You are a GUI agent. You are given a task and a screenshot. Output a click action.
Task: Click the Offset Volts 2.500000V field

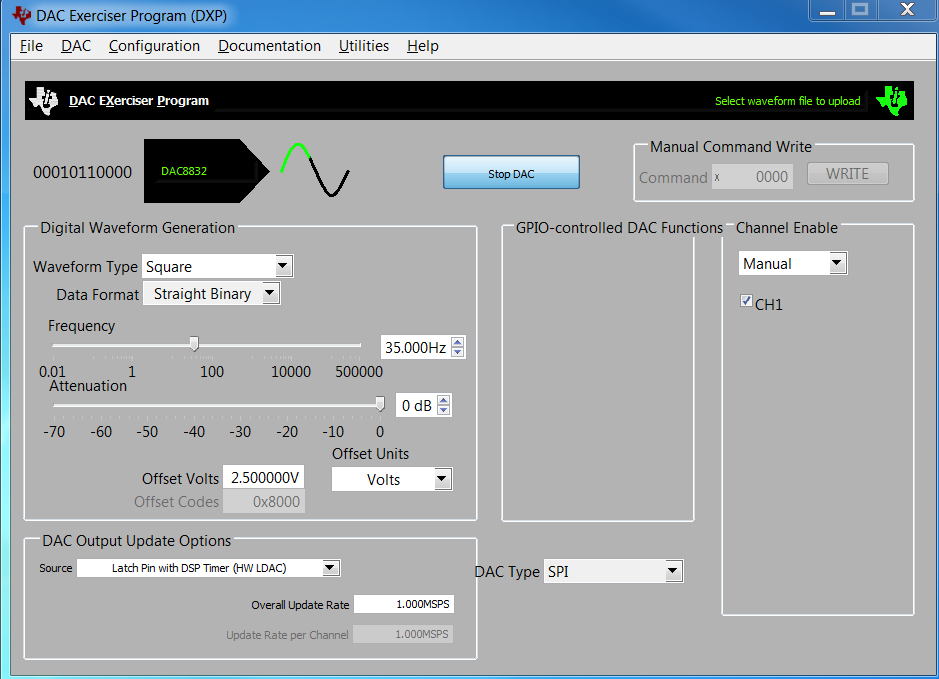coord(263,477)
